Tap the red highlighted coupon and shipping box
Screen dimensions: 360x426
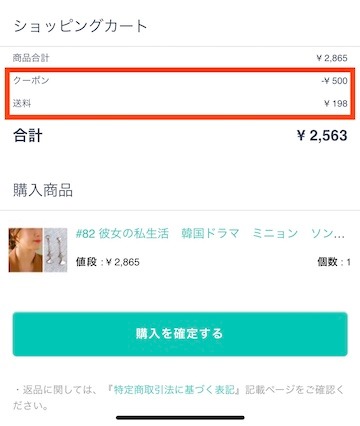pyautogui.click(x=180, y=93)
